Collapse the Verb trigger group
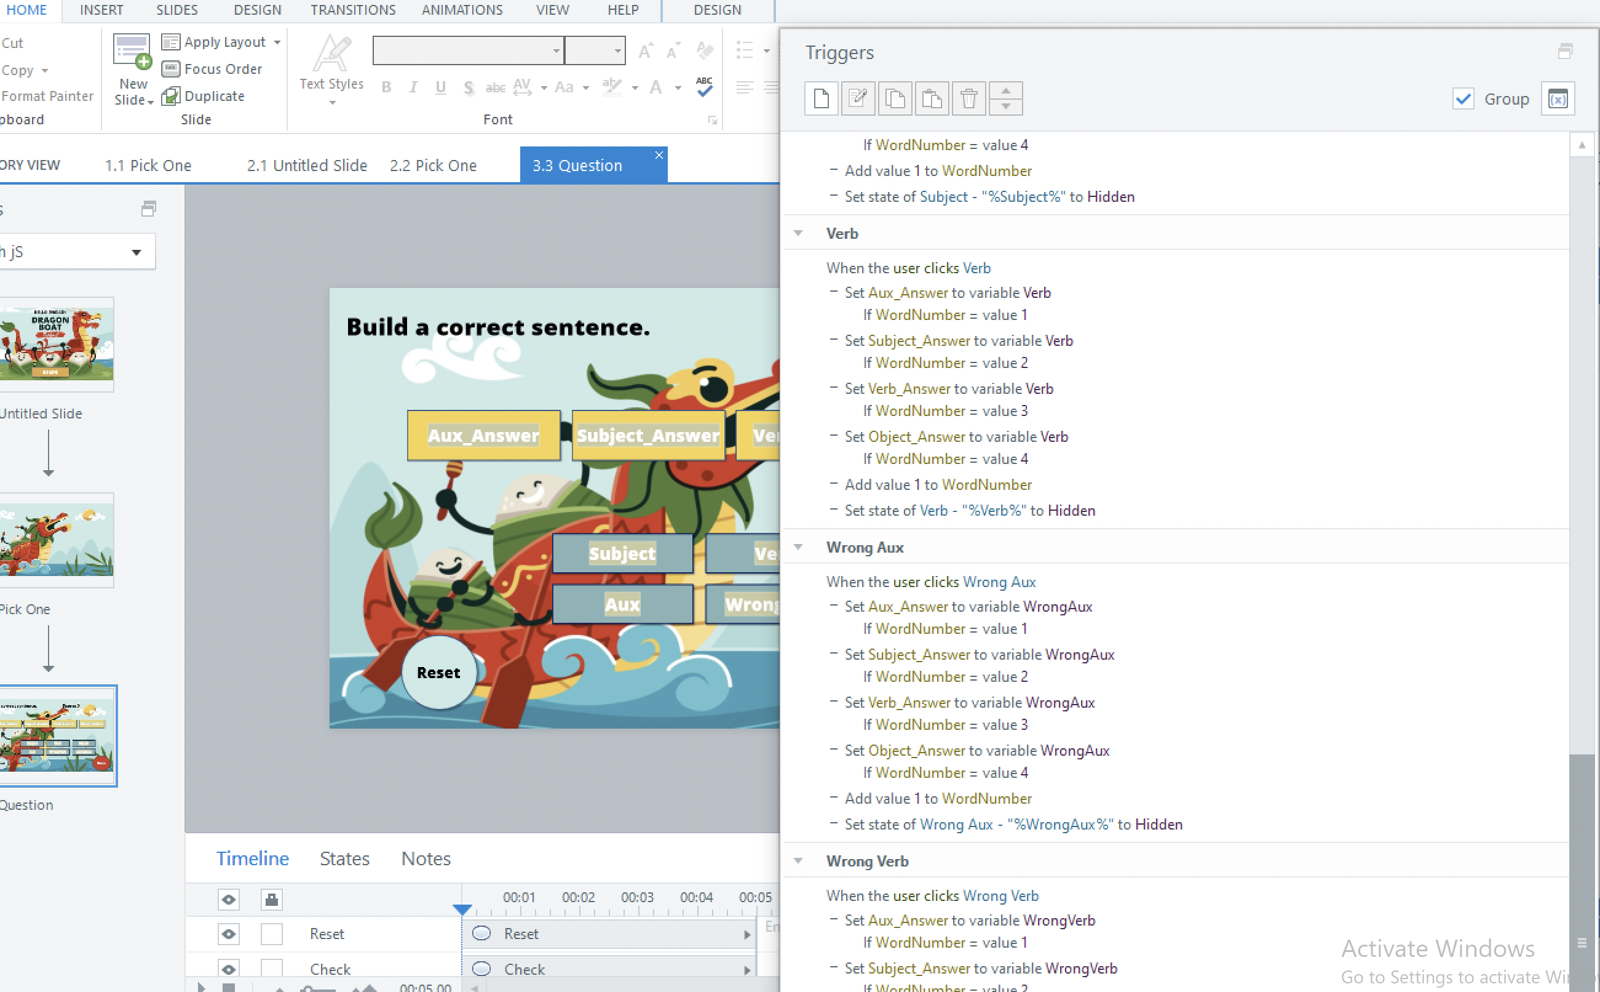Image resolution: width=1600 pixels, height=992 pixels. pyautogui.click(x=798, y=233)
